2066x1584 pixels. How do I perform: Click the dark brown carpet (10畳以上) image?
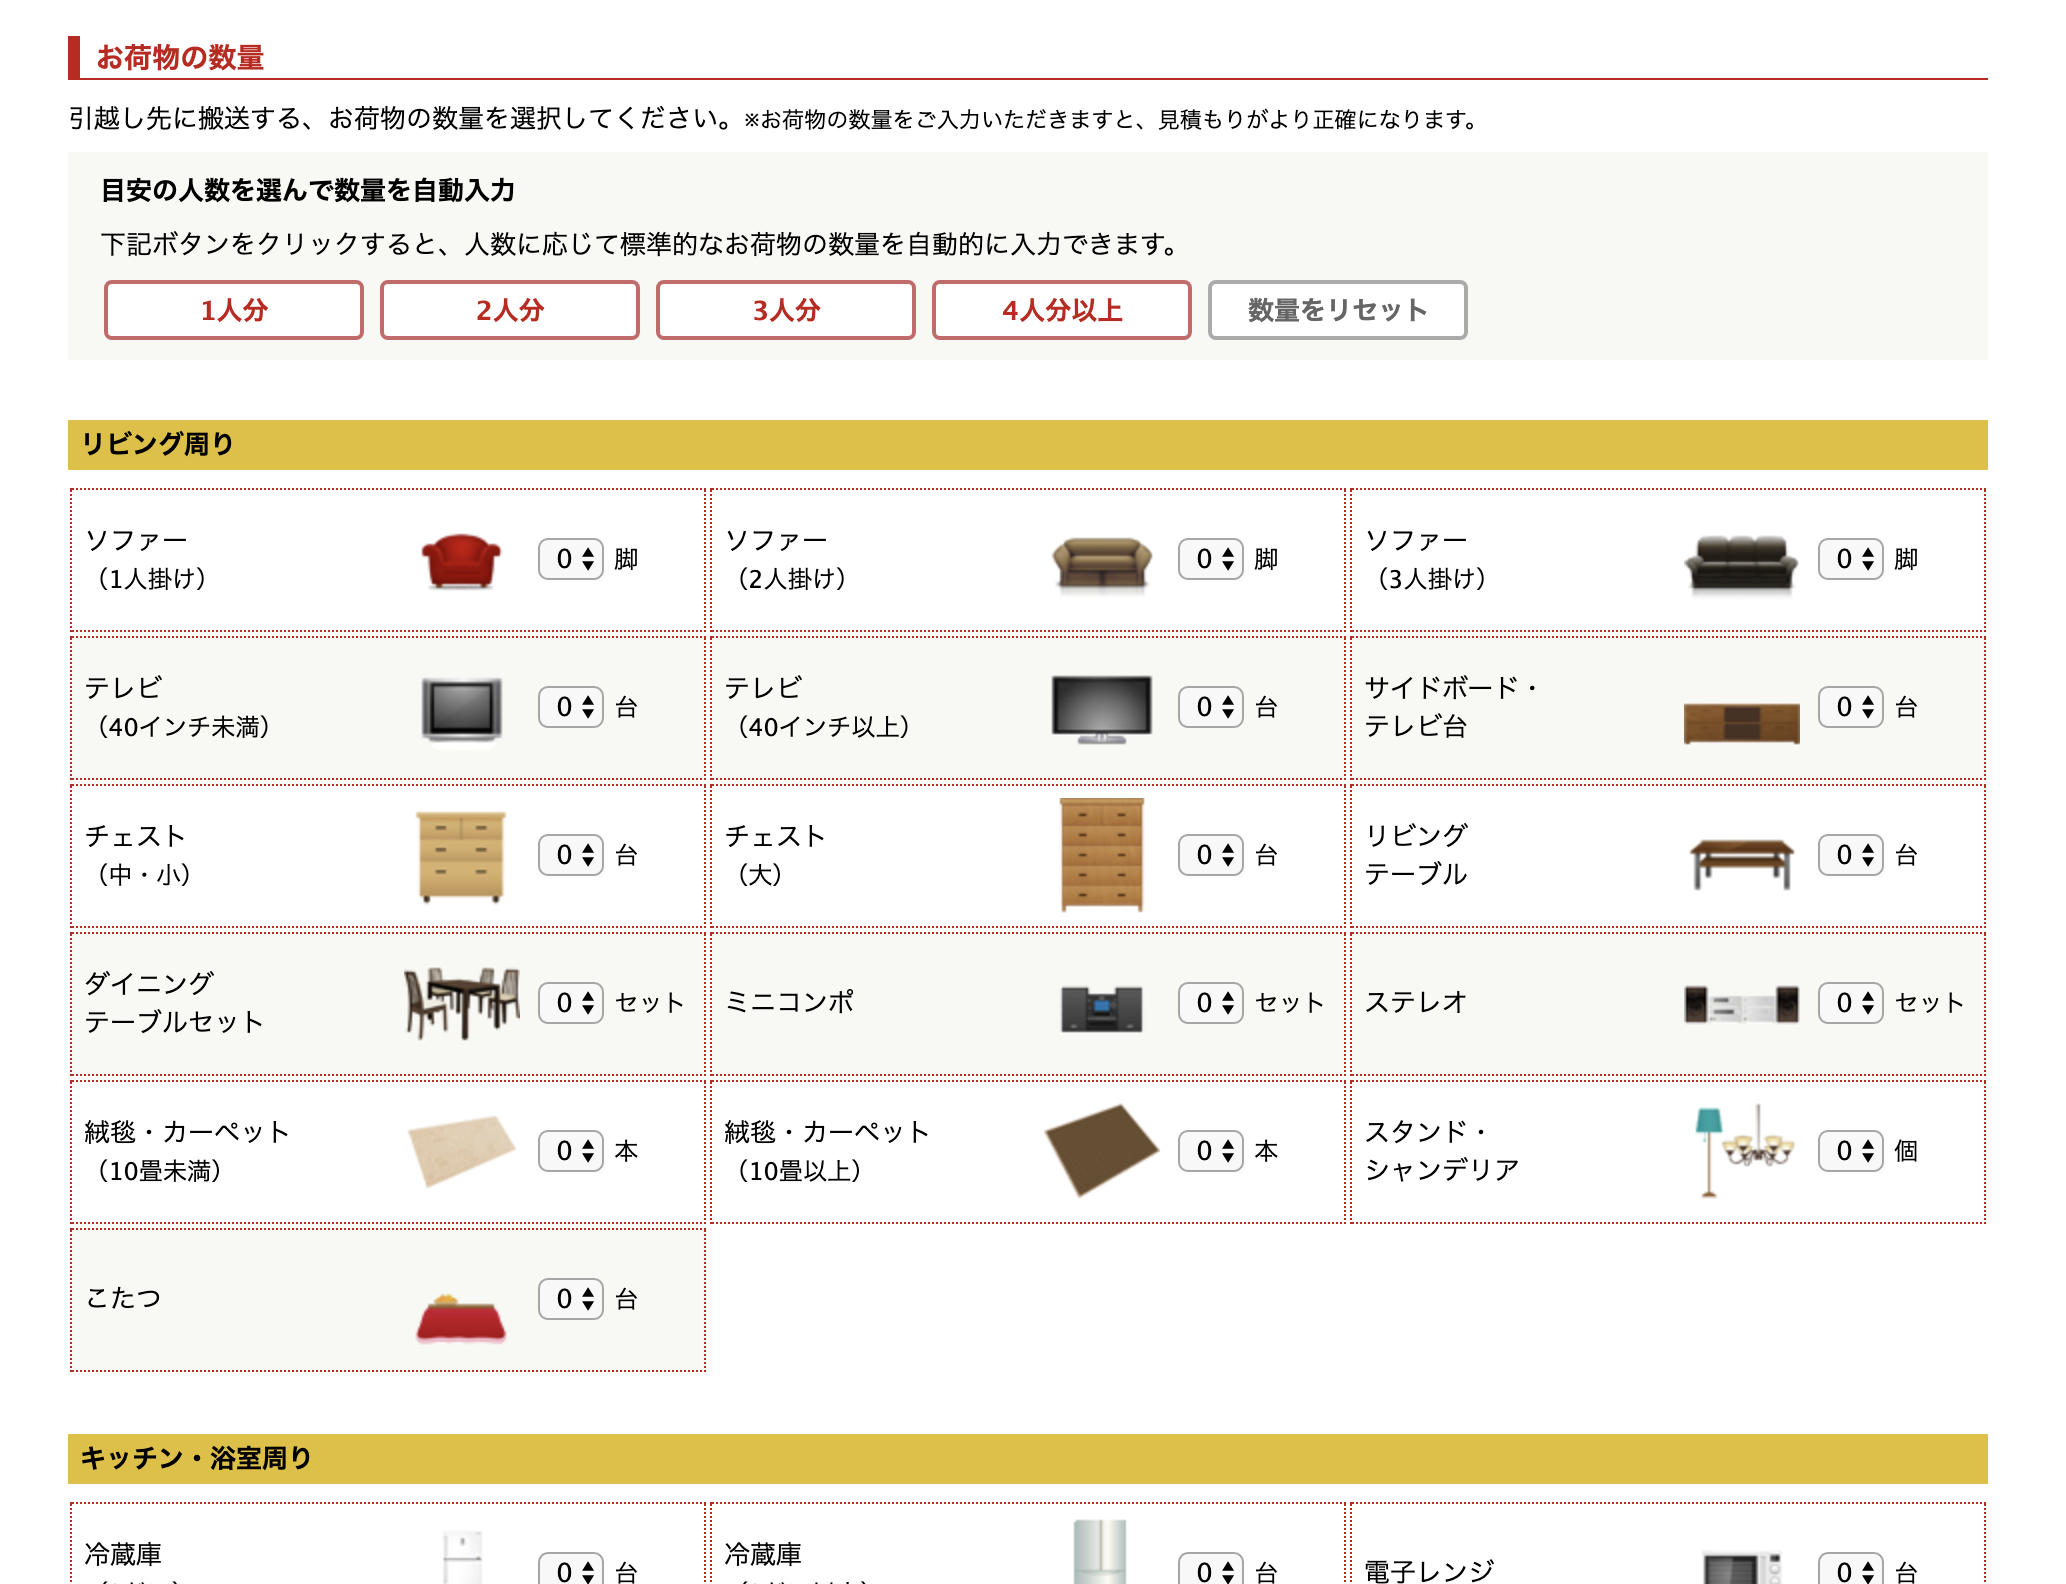click(1101, 1151)
